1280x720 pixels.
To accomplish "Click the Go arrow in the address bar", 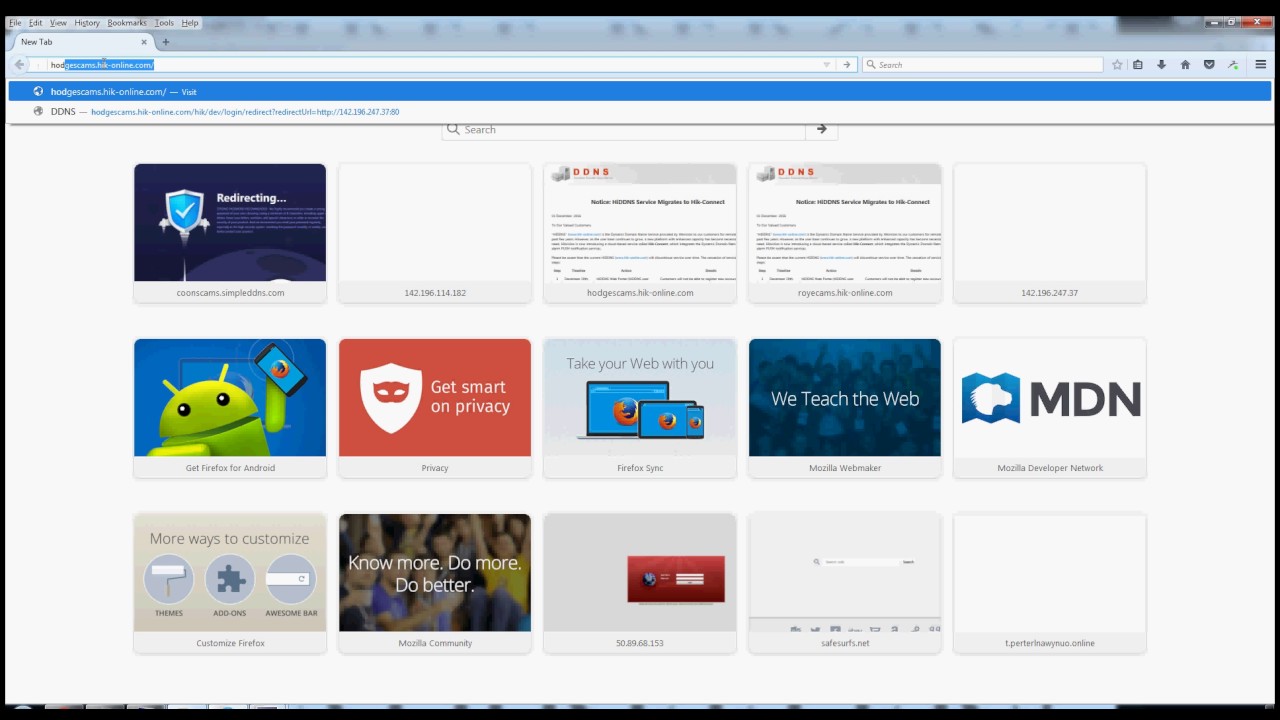I will [847, 64].
